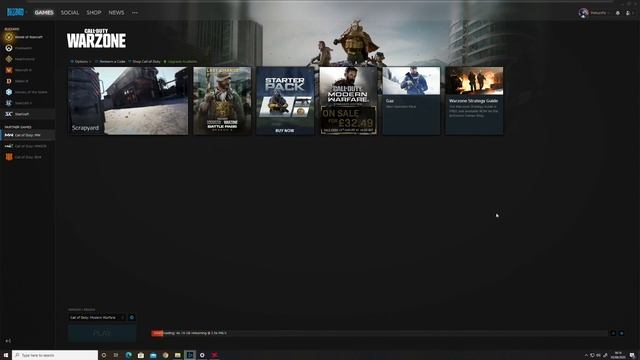Viewport: 640px width, 360px height.
Task: Click the gear icon beside the version dropdown
Action: coord(132,318)
